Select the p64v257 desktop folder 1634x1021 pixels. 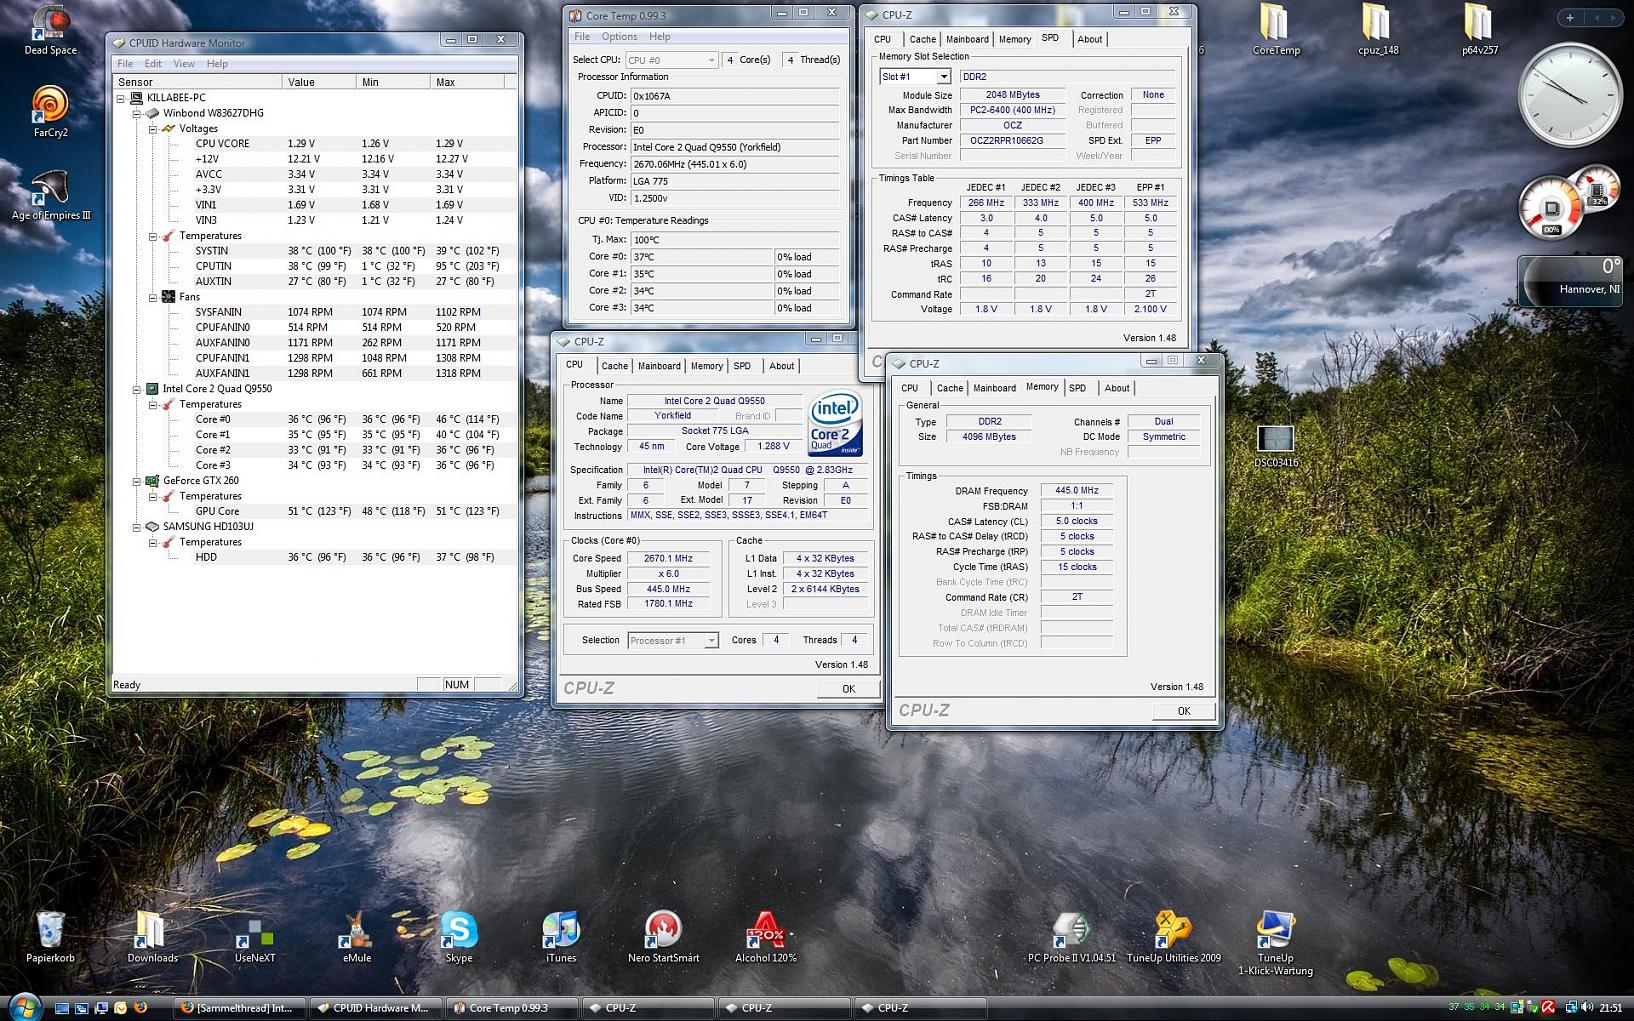pyautogui.click(x=1480, y=30)
